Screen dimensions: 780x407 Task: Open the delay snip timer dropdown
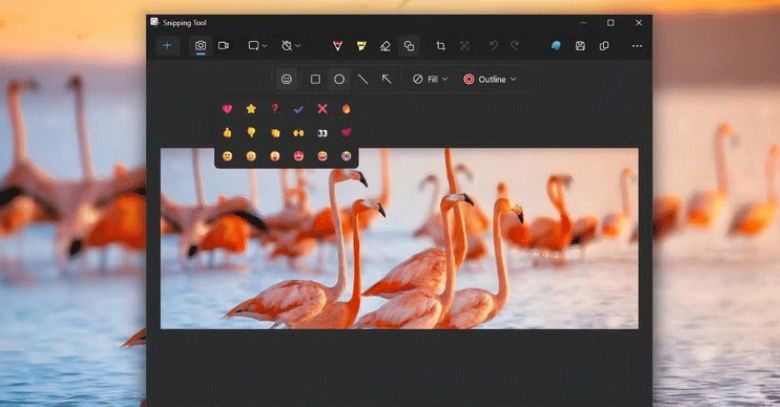(291, 46)
